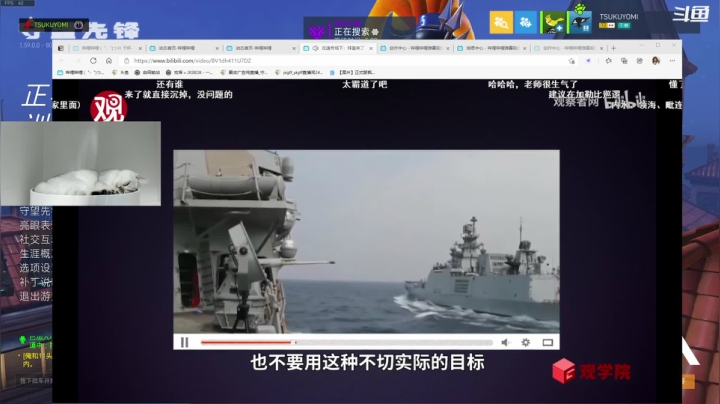Image resolution: width=720 pixels, height=404 pixels.
Task: View site info lock icon
Action: (127, 61)
